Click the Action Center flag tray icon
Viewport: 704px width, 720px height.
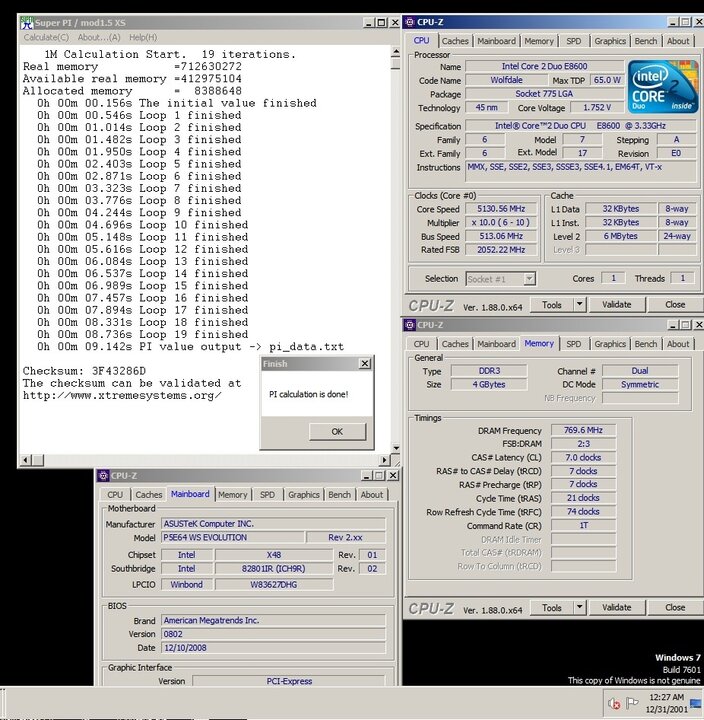pyautogui.click(x=632, y=703)
